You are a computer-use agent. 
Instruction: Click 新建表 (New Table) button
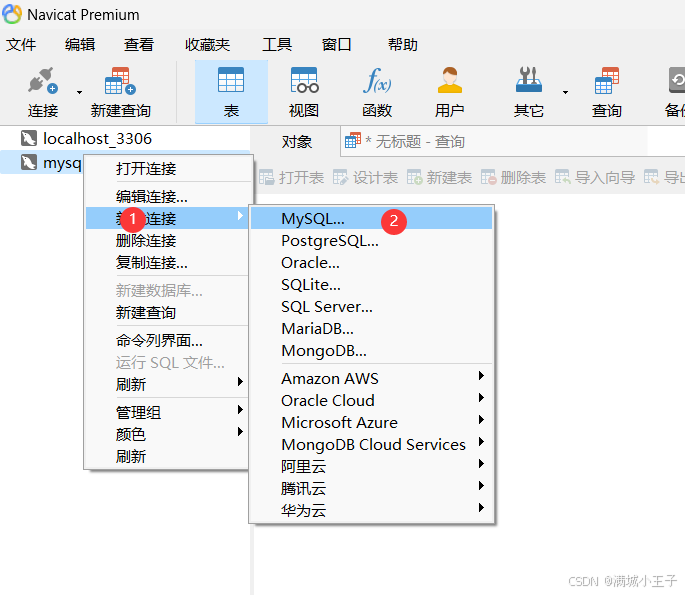click(439, 178)
